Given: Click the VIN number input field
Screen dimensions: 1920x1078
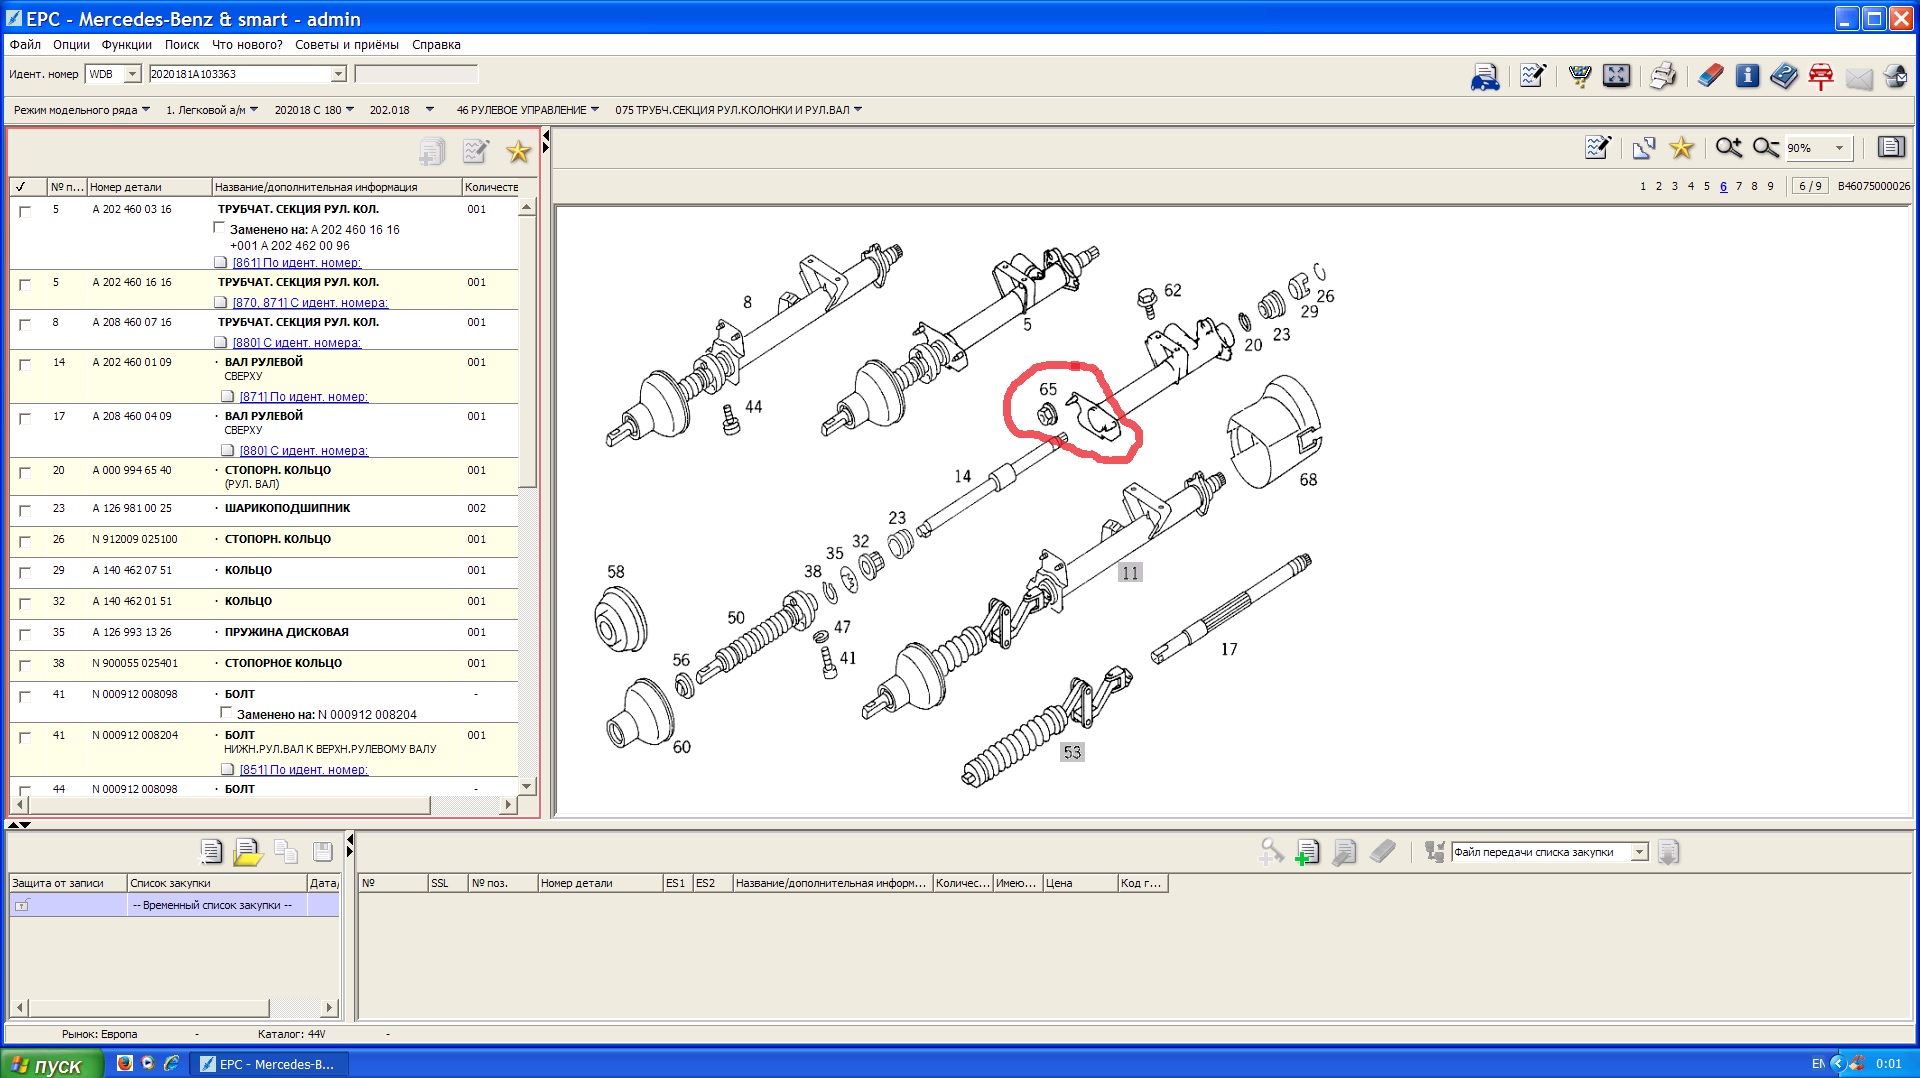Looking at the screenshot, I should point(239,74).
